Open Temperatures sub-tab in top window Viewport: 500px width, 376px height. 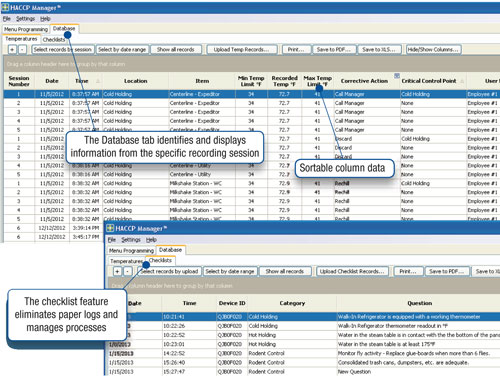21,39
